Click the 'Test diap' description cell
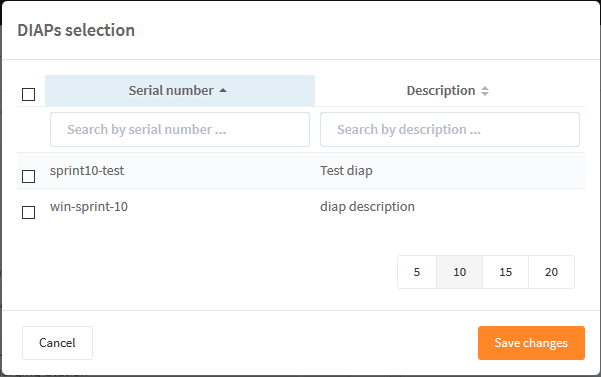 point(450,170)
